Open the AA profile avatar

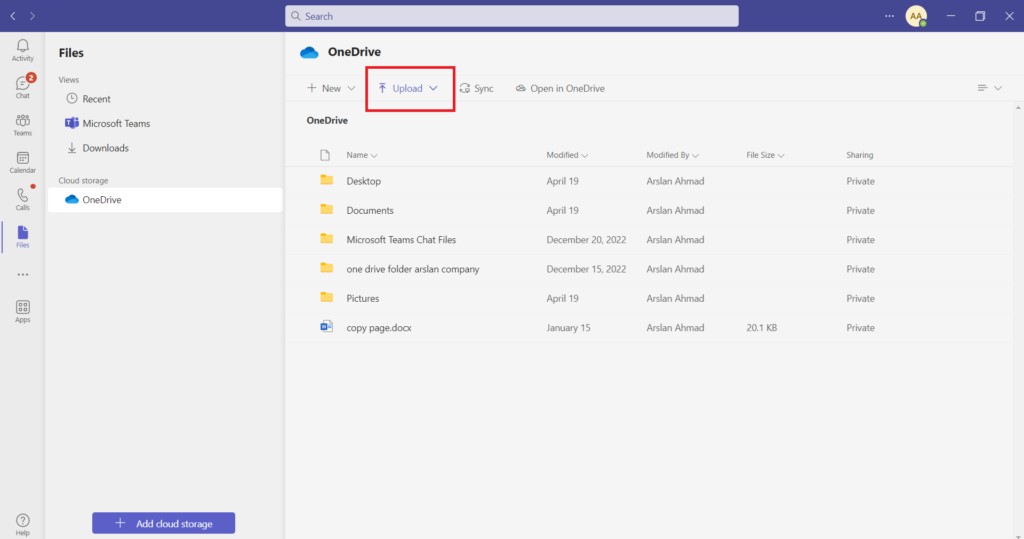pos(916,16)
